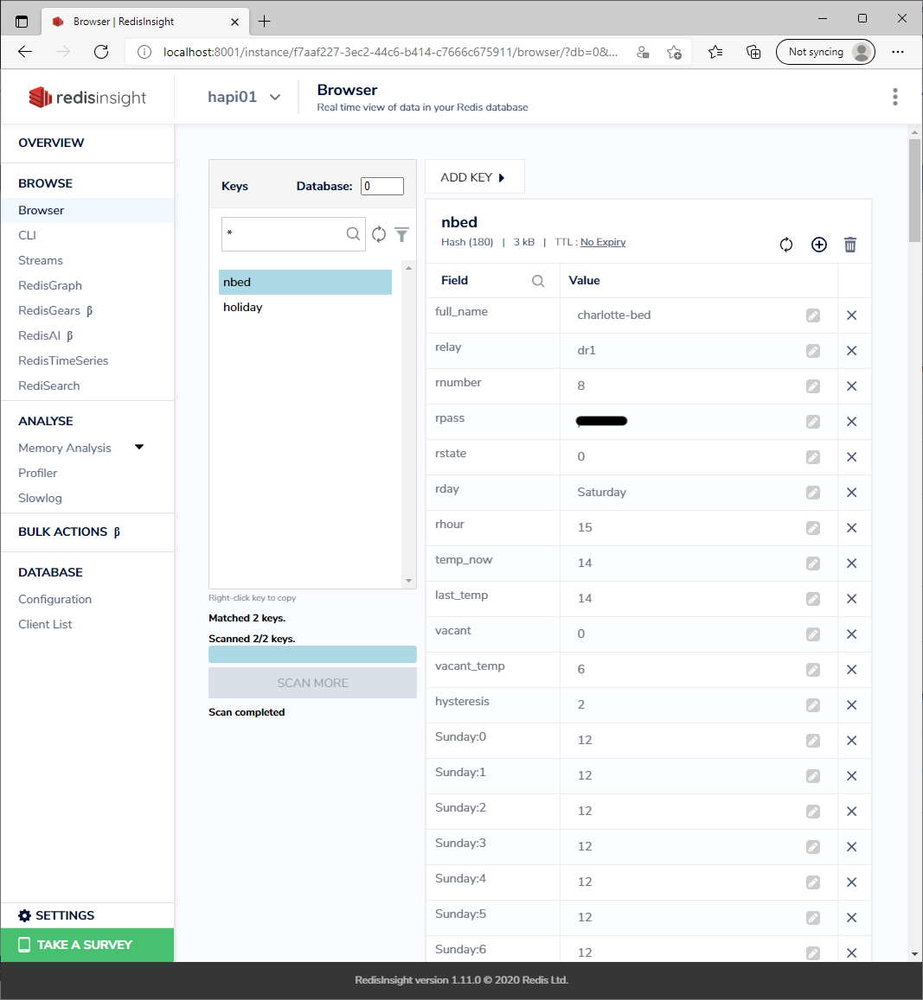Click TAKE A SURVEY button
Viewport: 923px width, 1000px height.
tap(87, 945)
